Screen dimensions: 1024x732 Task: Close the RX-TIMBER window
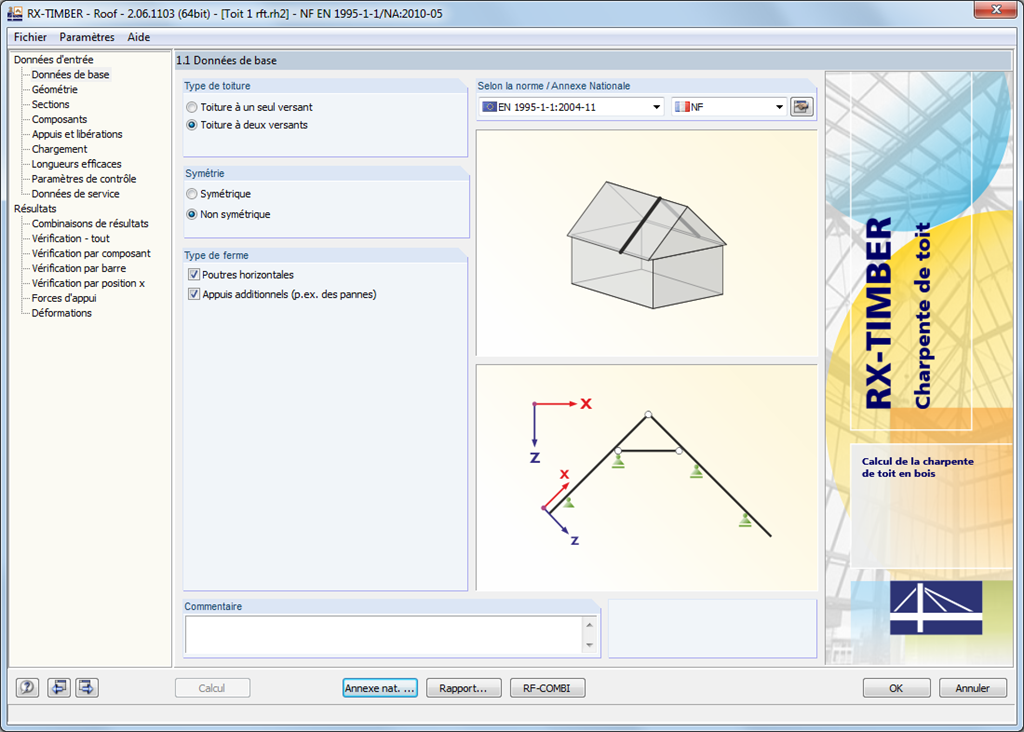click(x=997, y=9)
